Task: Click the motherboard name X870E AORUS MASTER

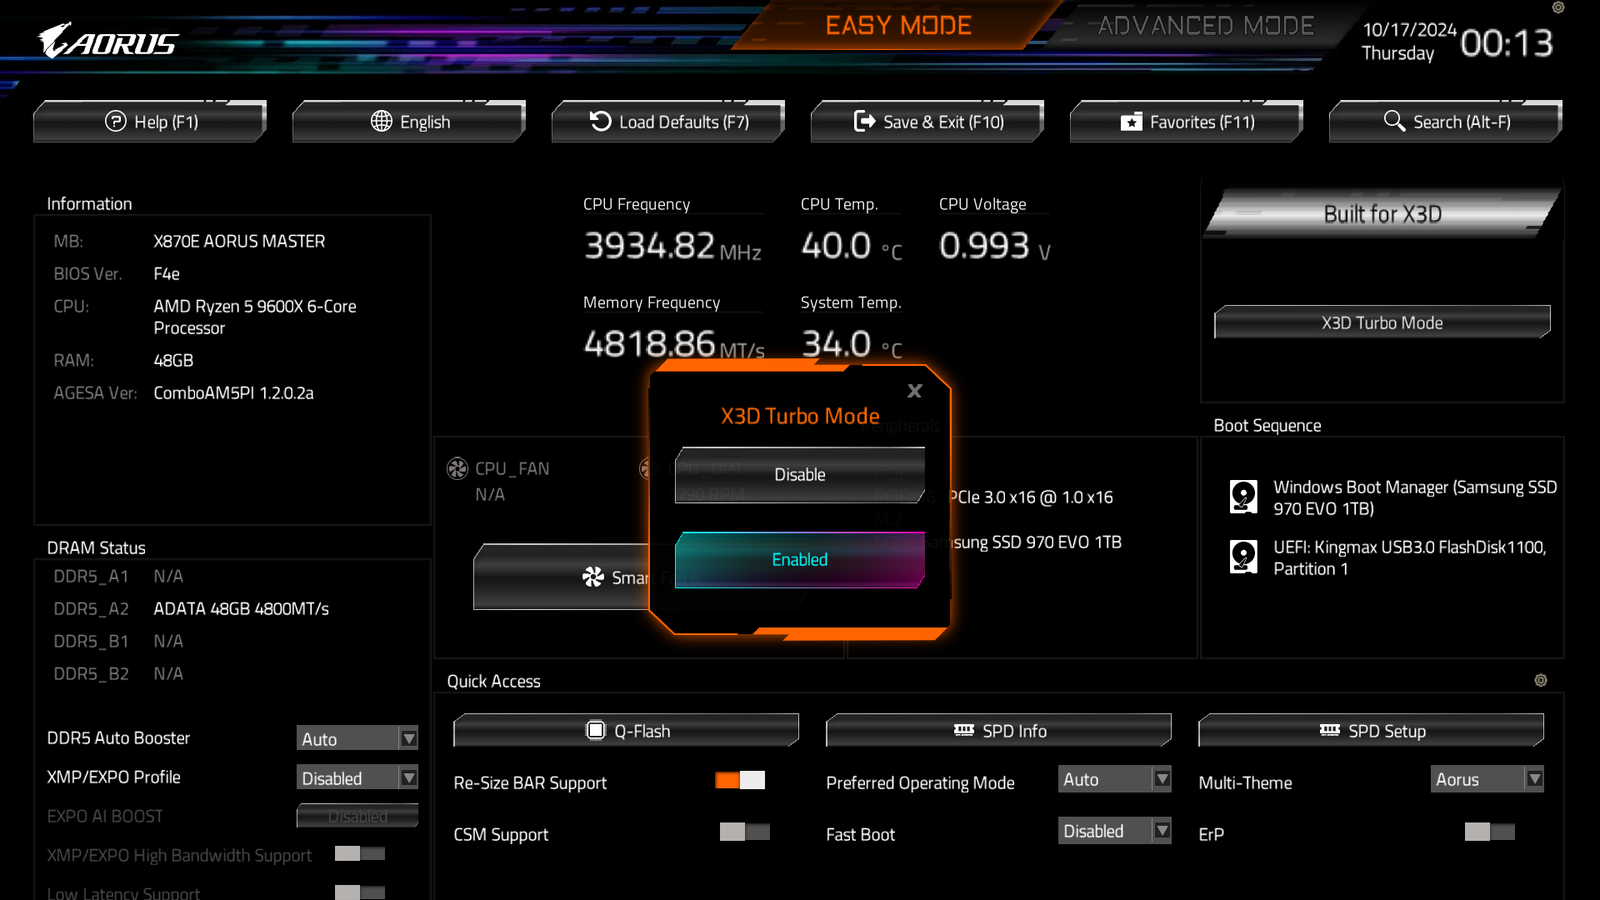Action: coord(239,241)
